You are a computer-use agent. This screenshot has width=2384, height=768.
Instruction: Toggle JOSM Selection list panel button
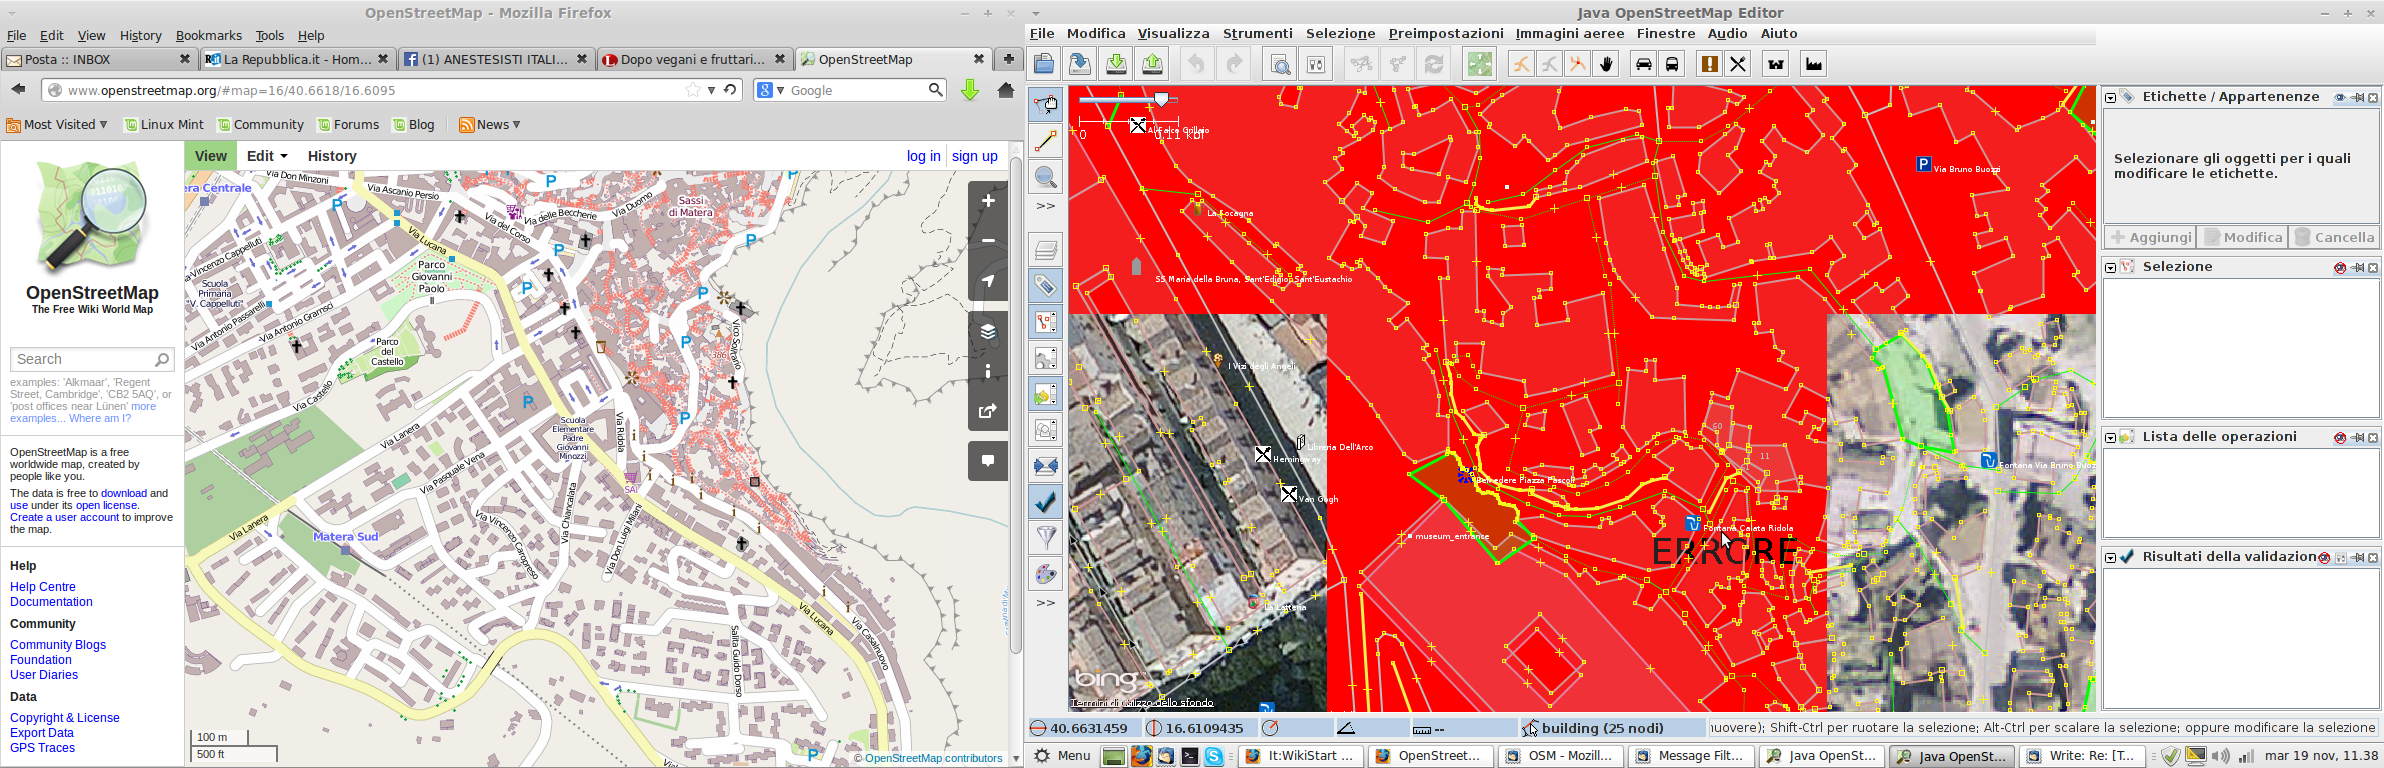(x=1045, y=322)
